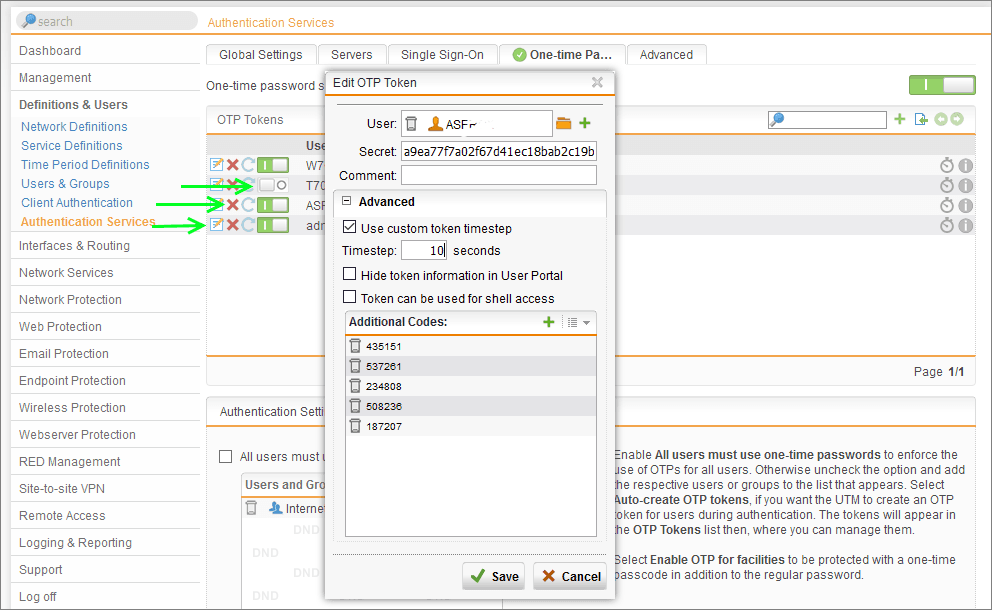Expand Remote Access menu section

62,516
